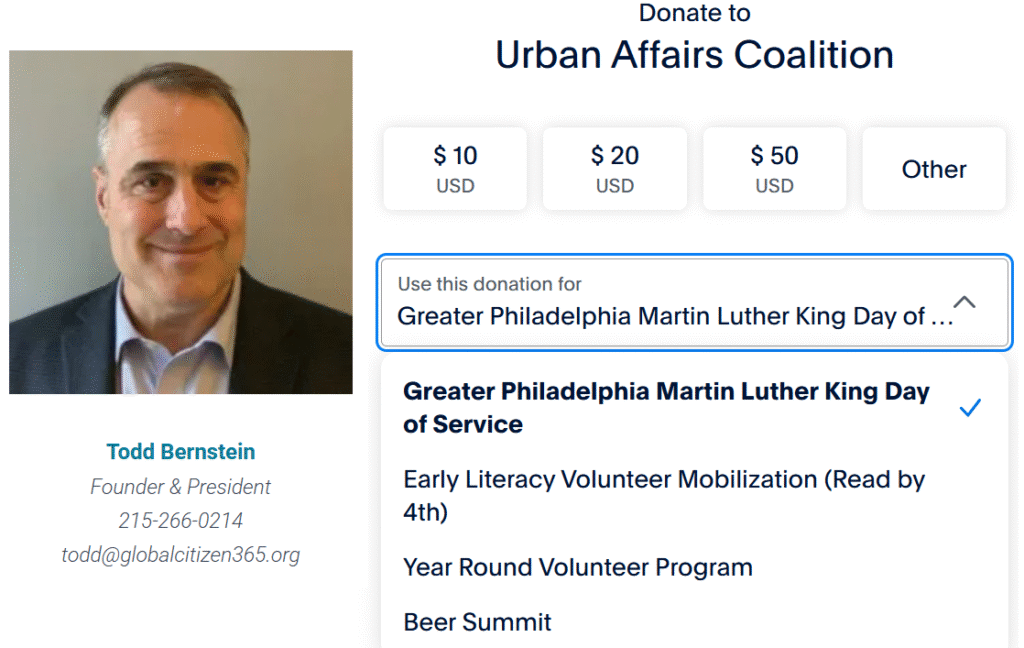
Task: Click the 'Donate to' text
Action: 694,13
